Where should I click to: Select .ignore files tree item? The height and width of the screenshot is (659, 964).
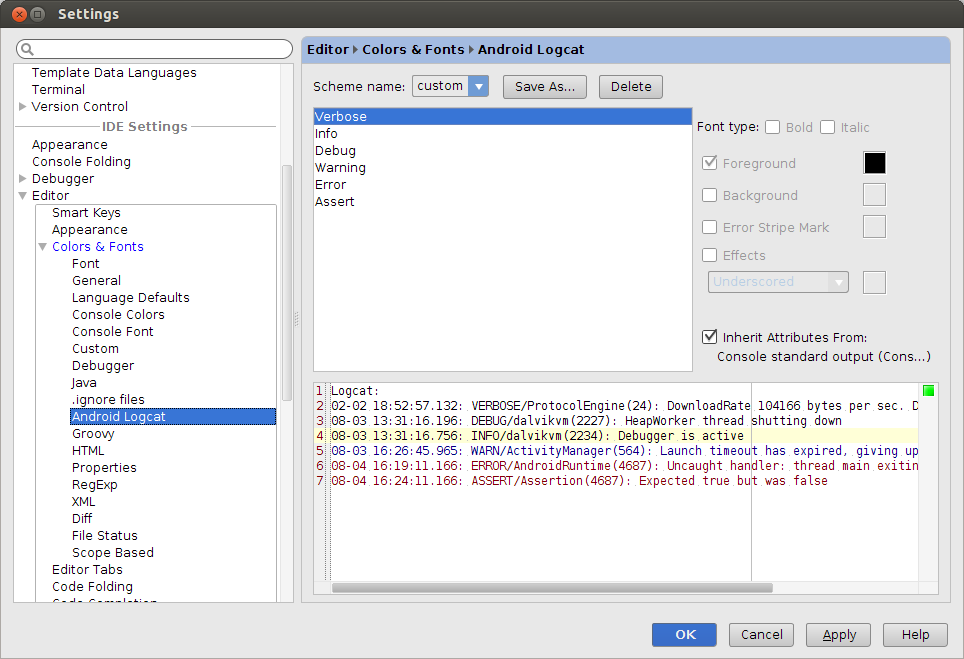click(x=108, y=400)
